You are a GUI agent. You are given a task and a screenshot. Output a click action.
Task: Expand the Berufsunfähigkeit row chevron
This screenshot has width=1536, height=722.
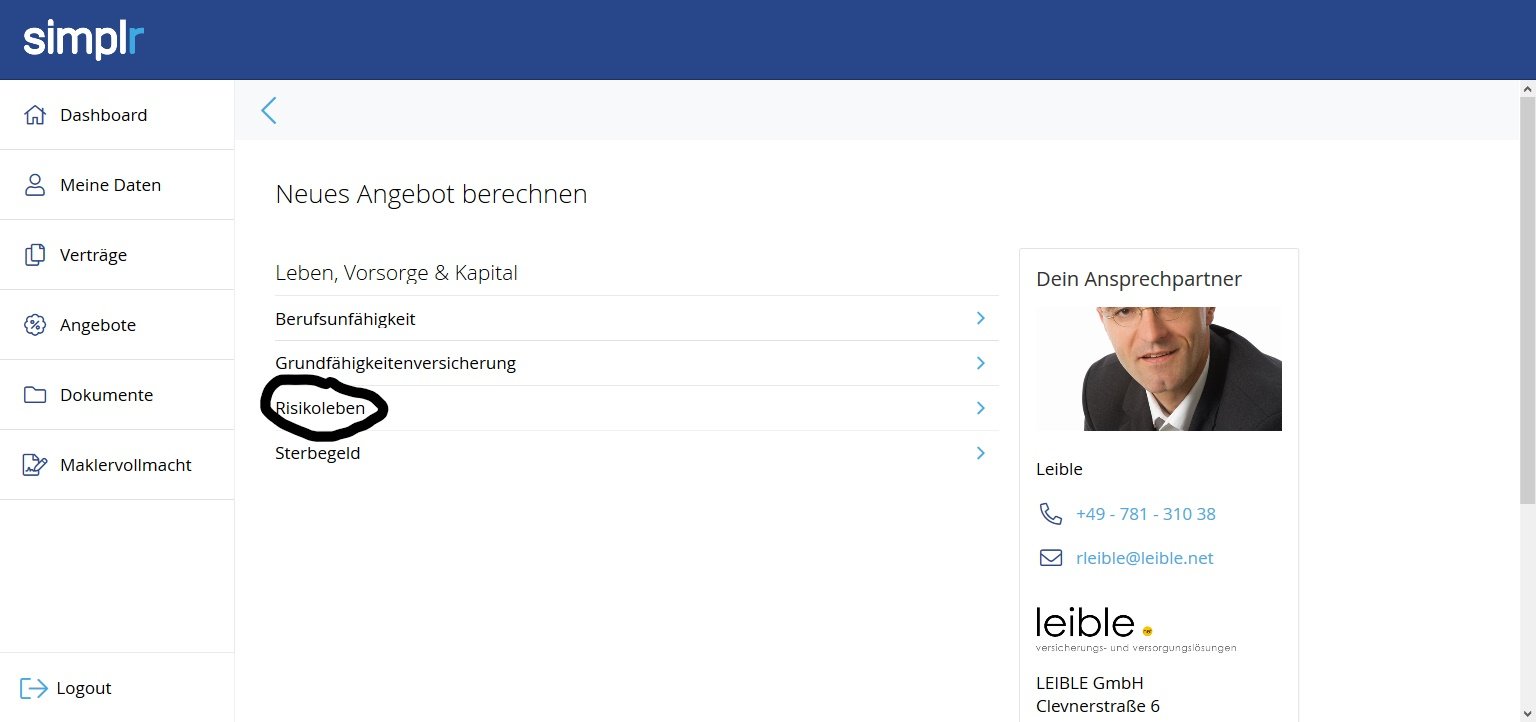point(981,318)
